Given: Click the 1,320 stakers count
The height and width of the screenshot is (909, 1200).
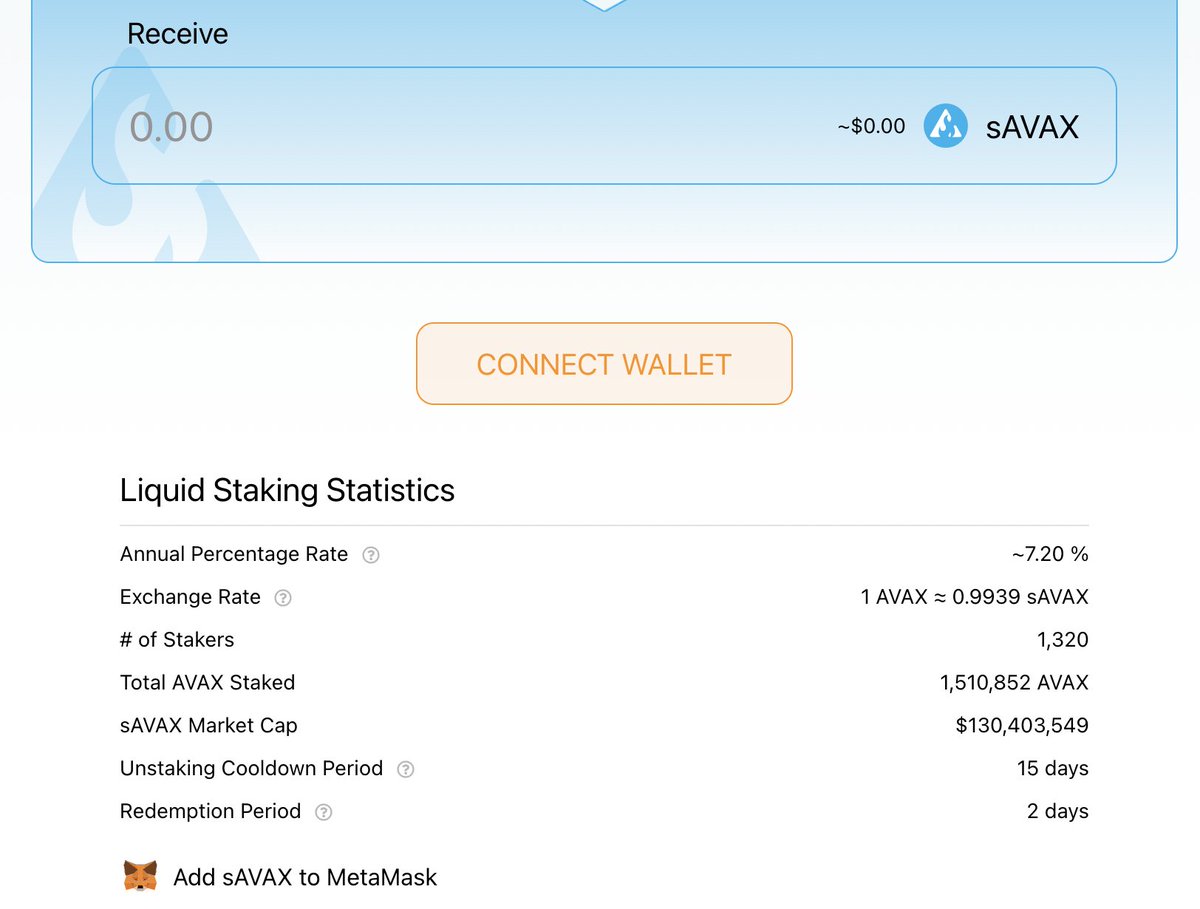Looking at the screenshot, I should pos(1063,640).
